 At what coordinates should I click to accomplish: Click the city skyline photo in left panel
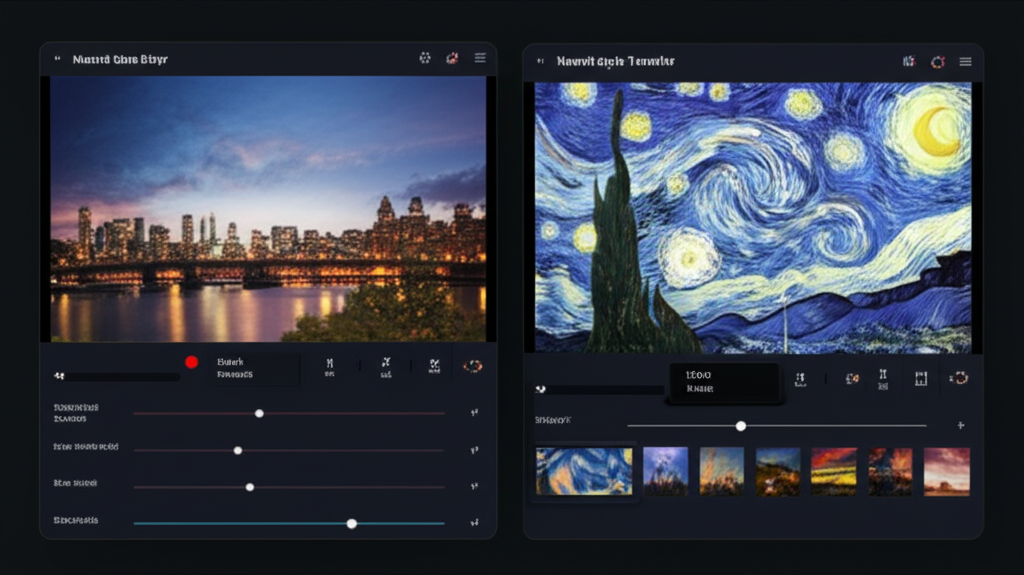[x=268, y=209]
